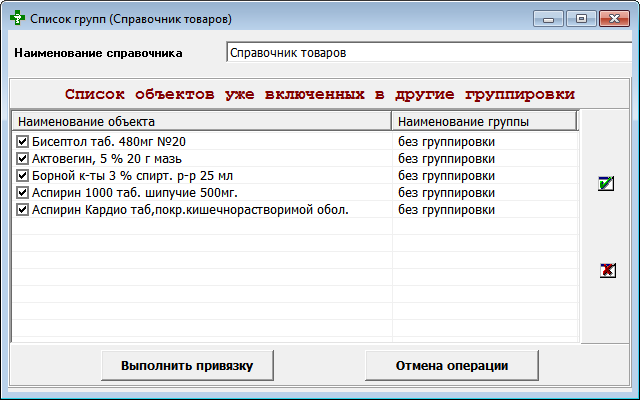The height and width of the screenshot is (400, 641).
Task: Click the uncheck-all red cross icon
Action: click(x=608, y=270)
